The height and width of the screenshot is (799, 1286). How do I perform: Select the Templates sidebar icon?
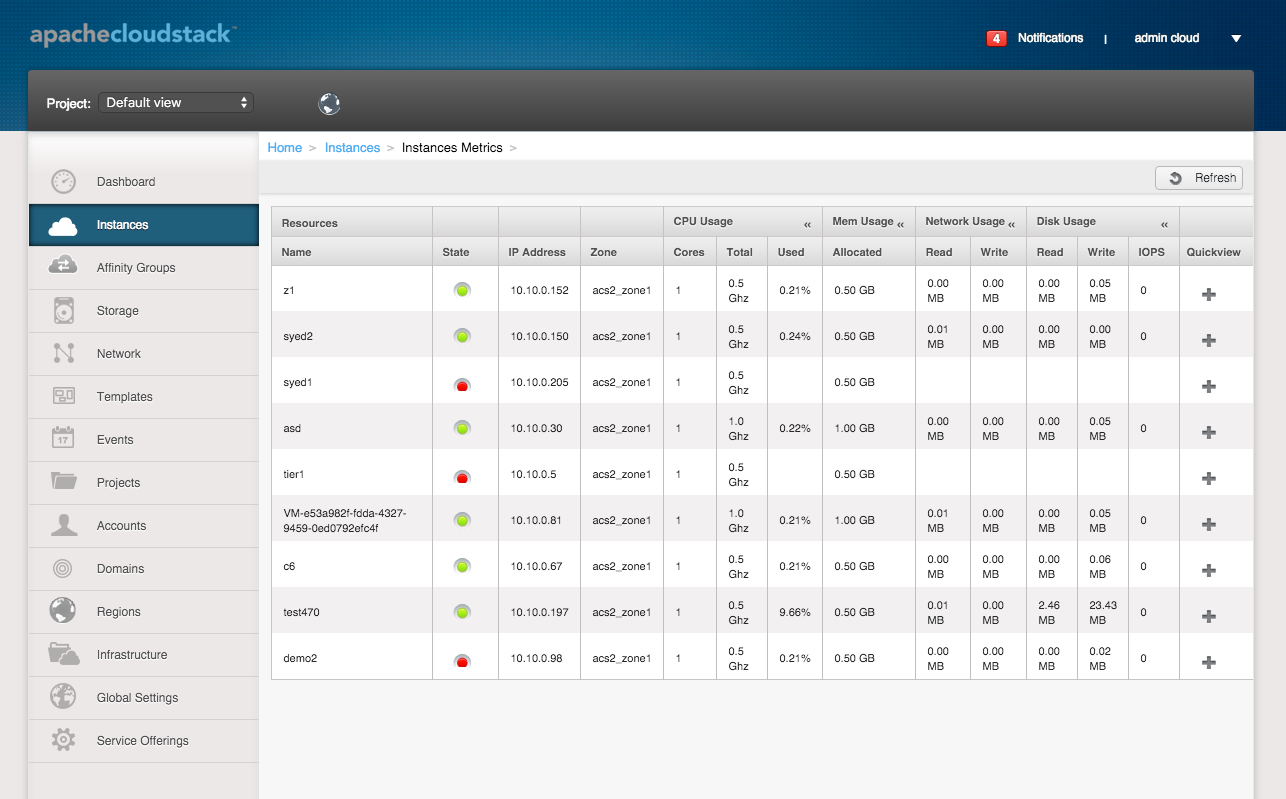[62, 396]
